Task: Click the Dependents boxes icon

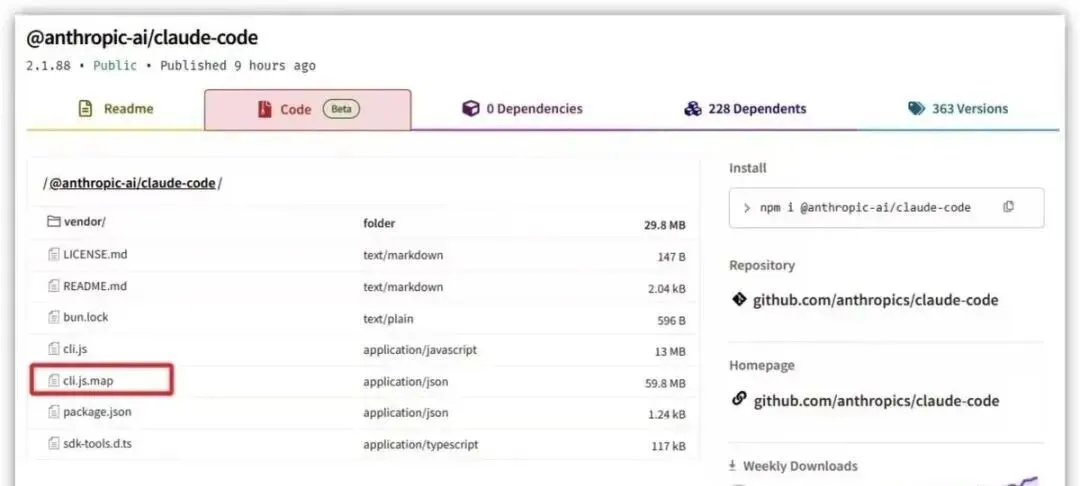Action: point(692,109)
